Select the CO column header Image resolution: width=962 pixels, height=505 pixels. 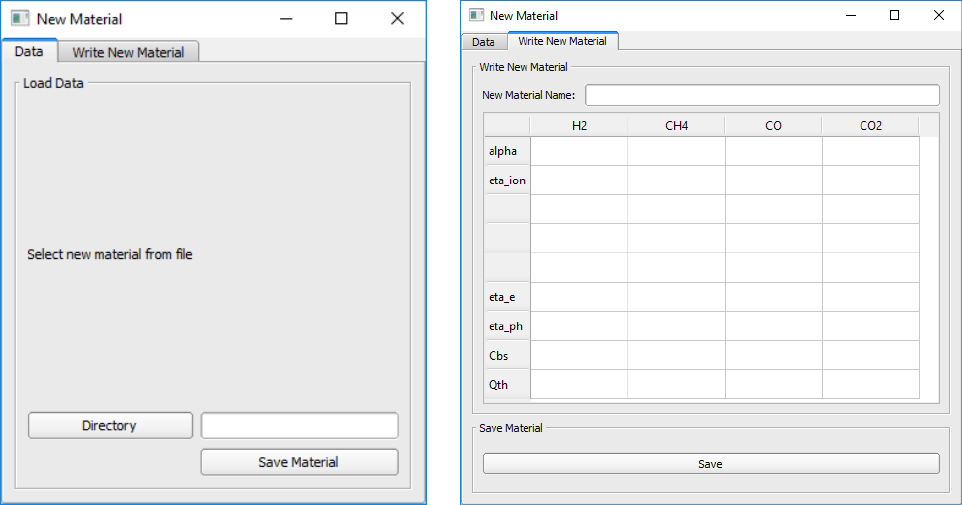pyautogui.click(x=773, y=126)
